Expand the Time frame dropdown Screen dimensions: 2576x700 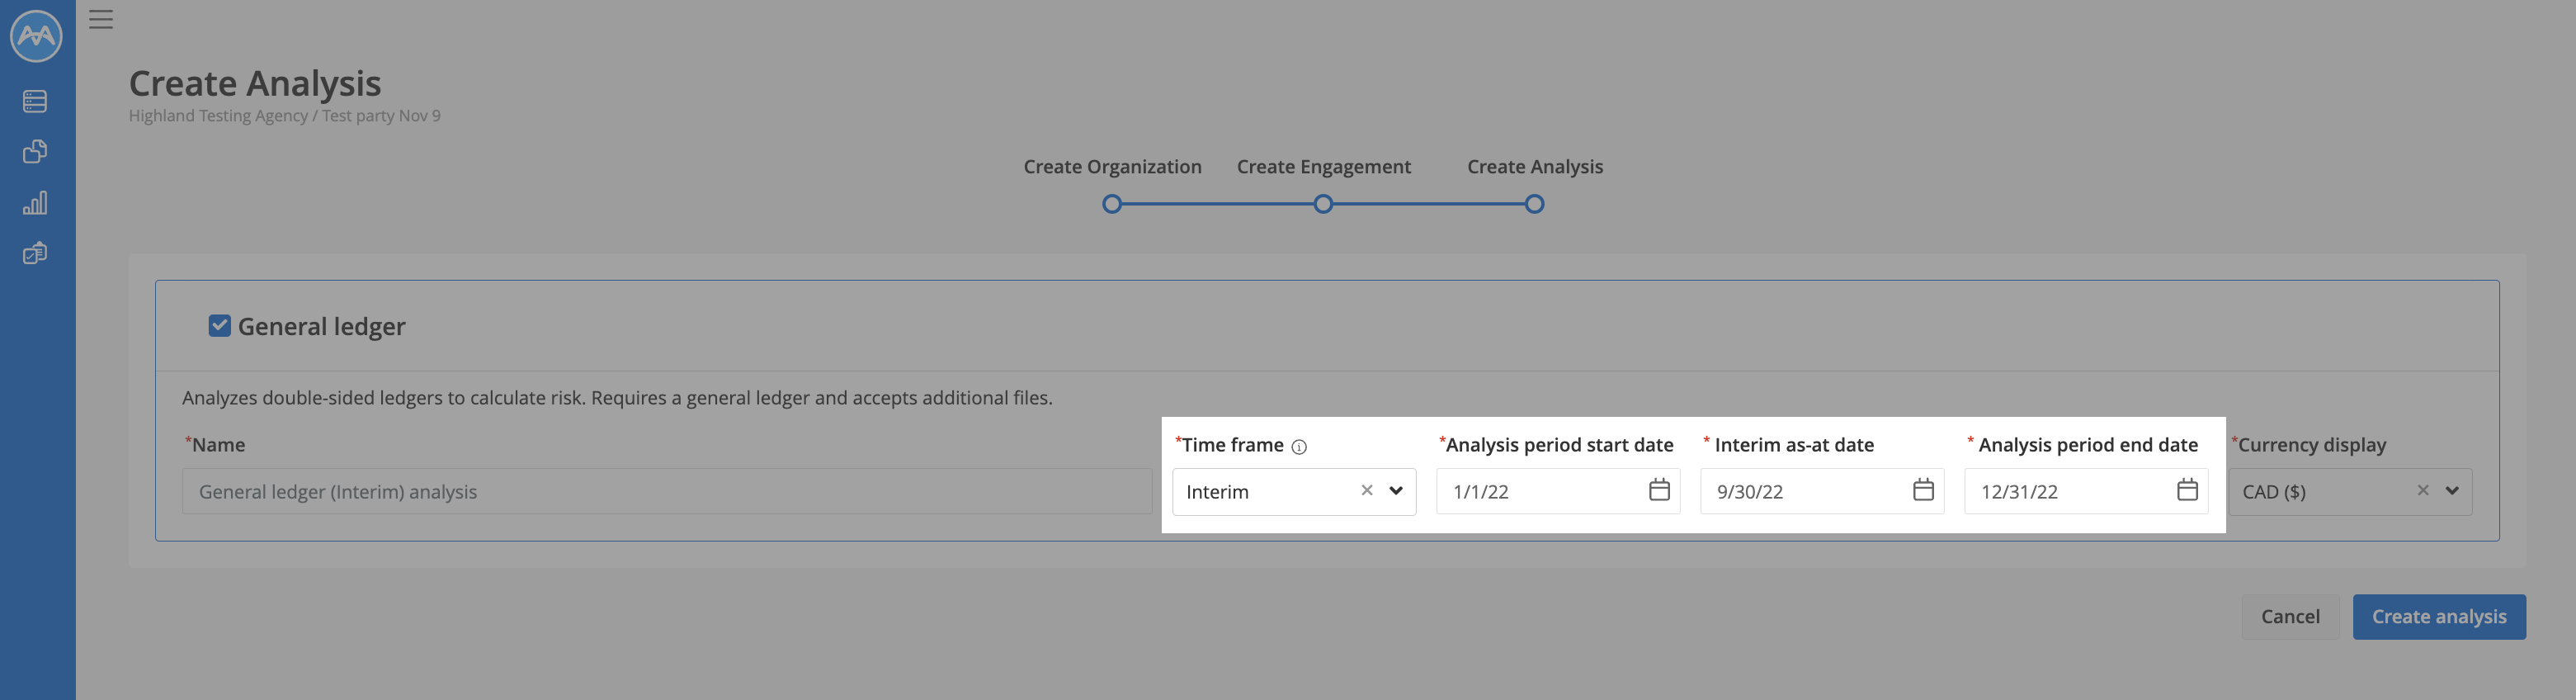coord(1396,490)
